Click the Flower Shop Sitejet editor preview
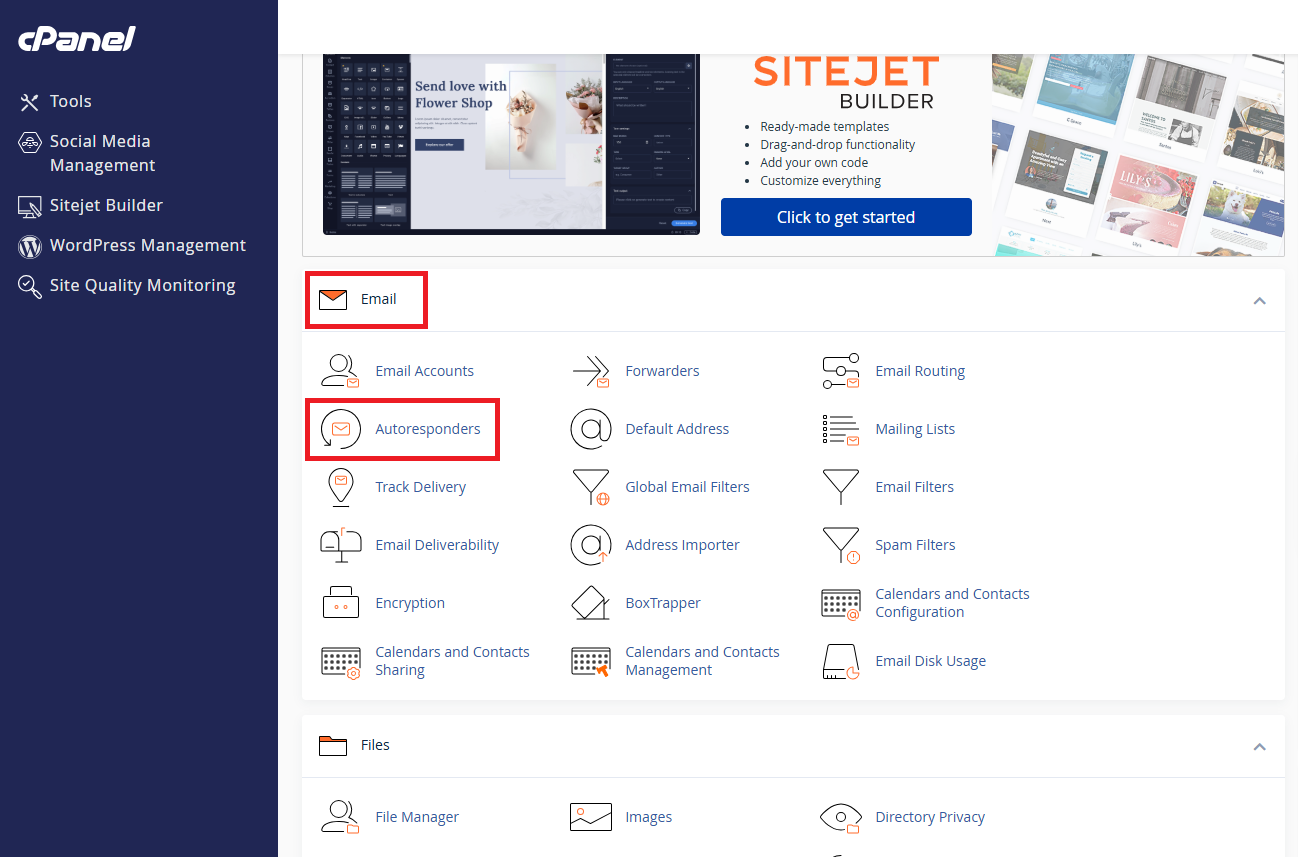The image size is (1298, 857). [x=511, y=145]
